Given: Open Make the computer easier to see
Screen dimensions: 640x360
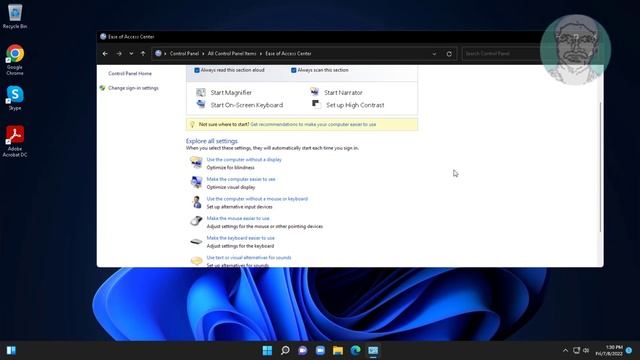Looking at the screenshot, I should pos(241,179).
